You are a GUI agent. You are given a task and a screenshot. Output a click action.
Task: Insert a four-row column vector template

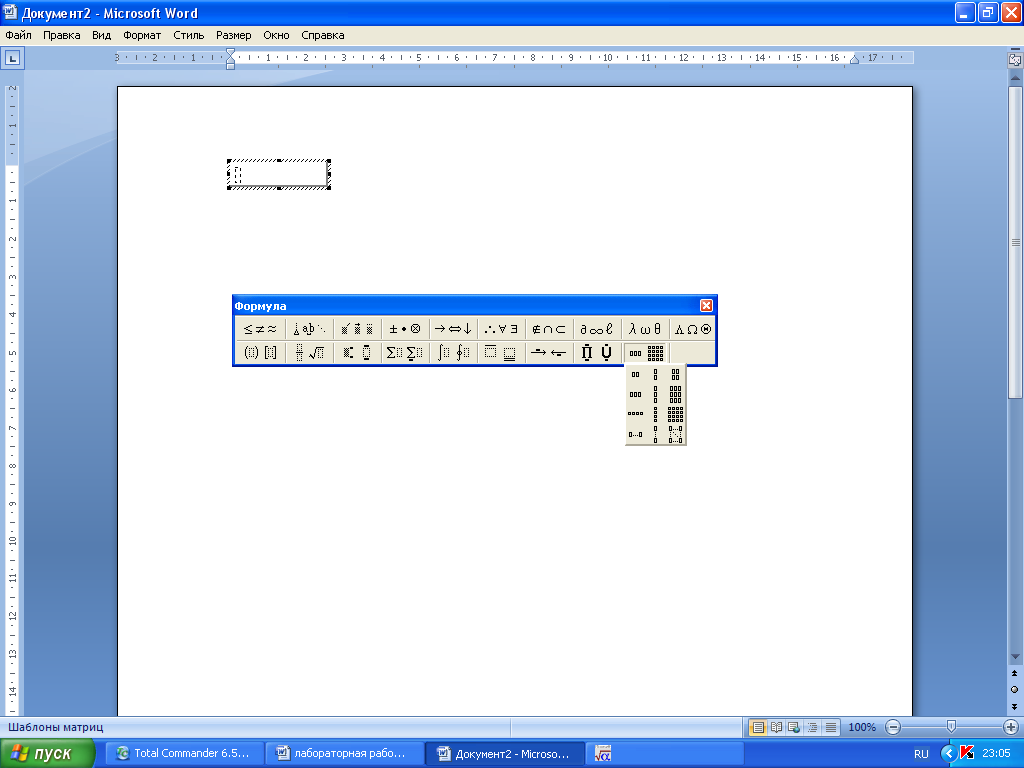[x=656, y=414]
